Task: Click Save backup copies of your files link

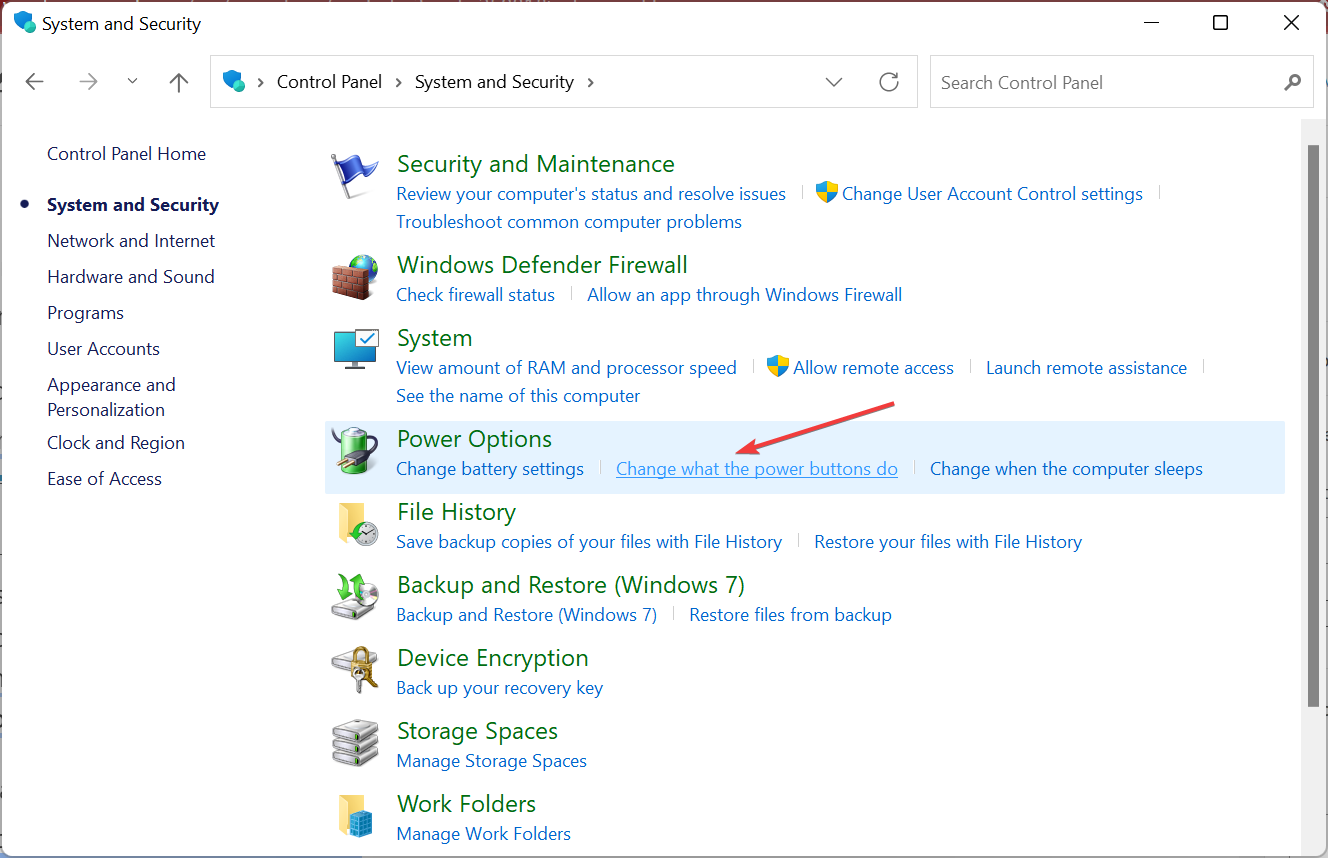Action: click(589, 542)
